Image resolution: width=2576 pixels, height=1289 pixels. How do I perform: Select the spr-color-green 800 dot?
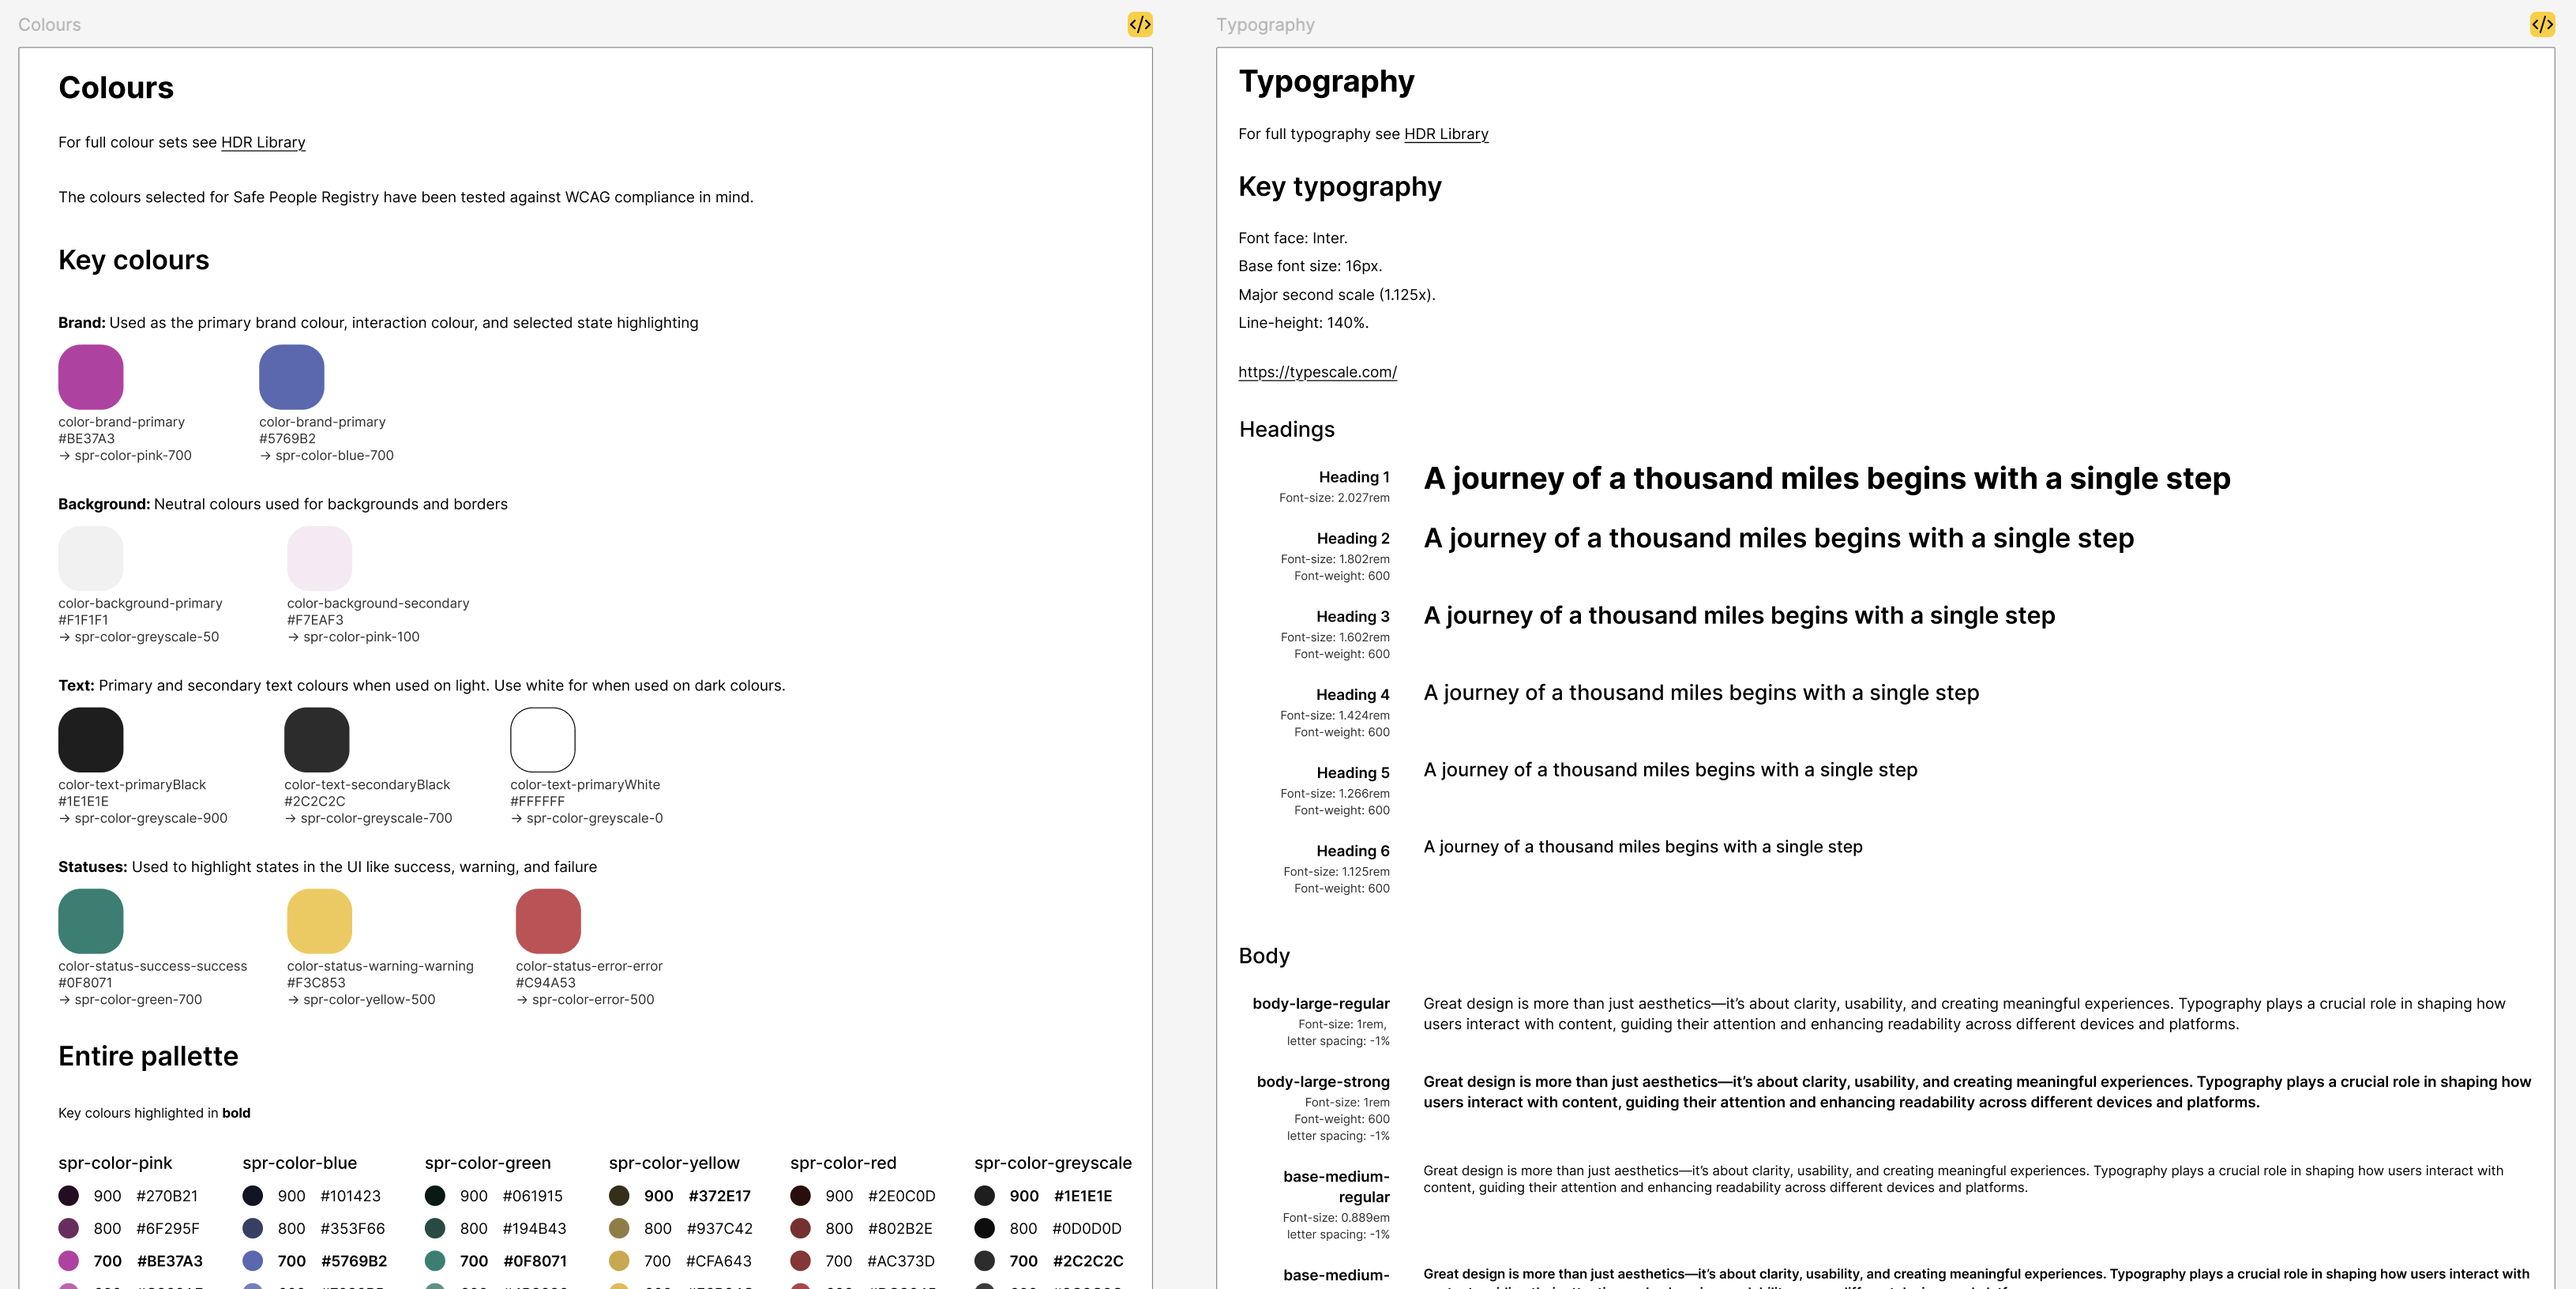(x=435, y=1228)
